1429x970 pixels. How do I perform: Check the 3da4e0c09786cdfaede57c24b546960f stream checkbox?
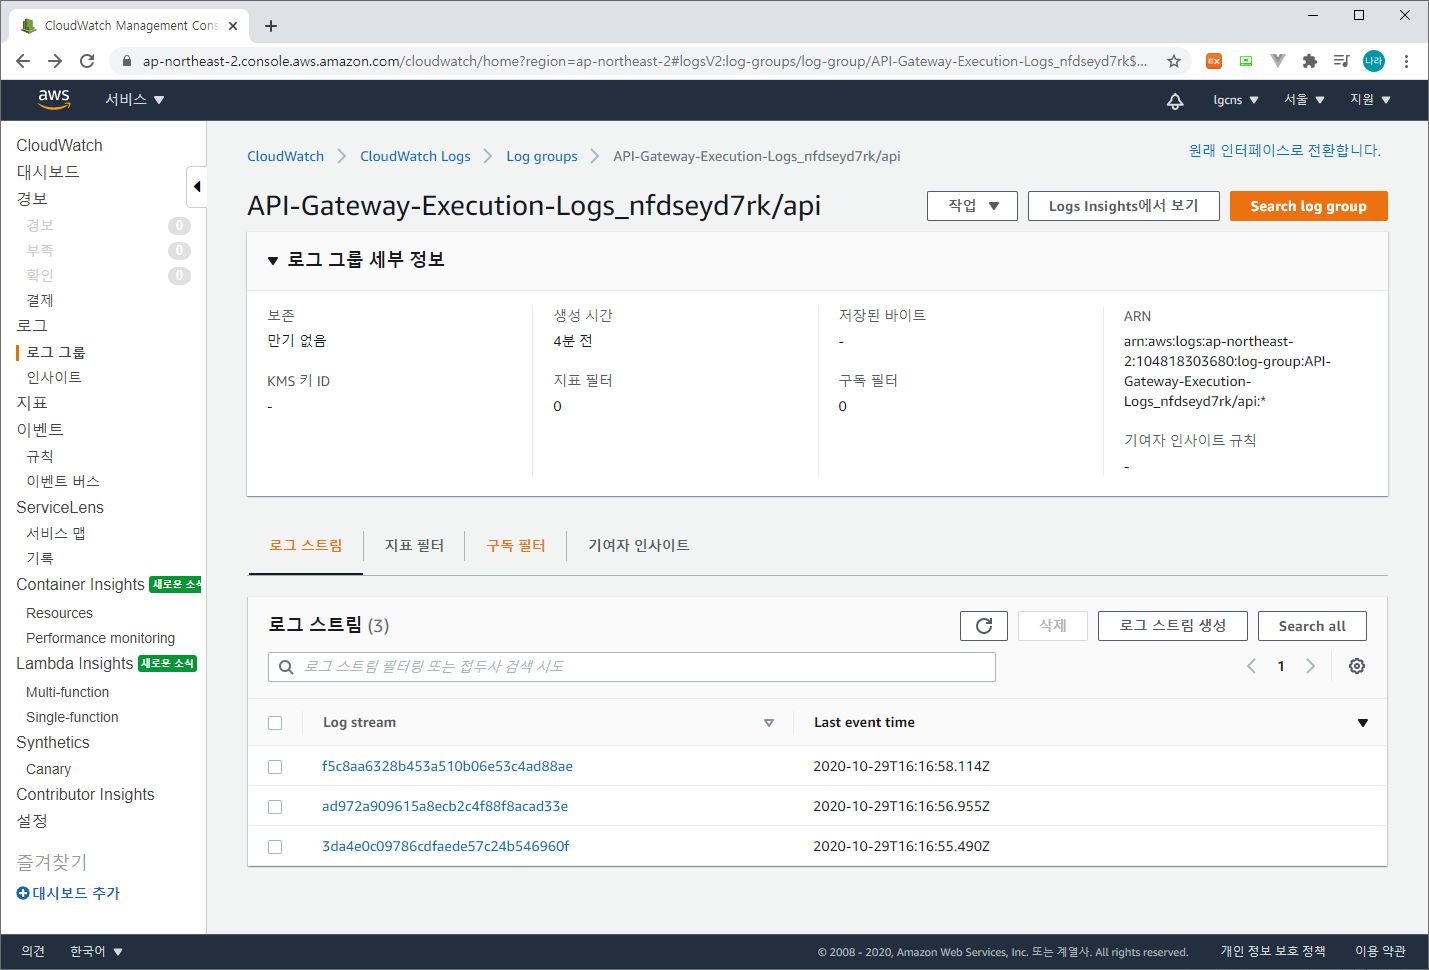pos(275,847)
